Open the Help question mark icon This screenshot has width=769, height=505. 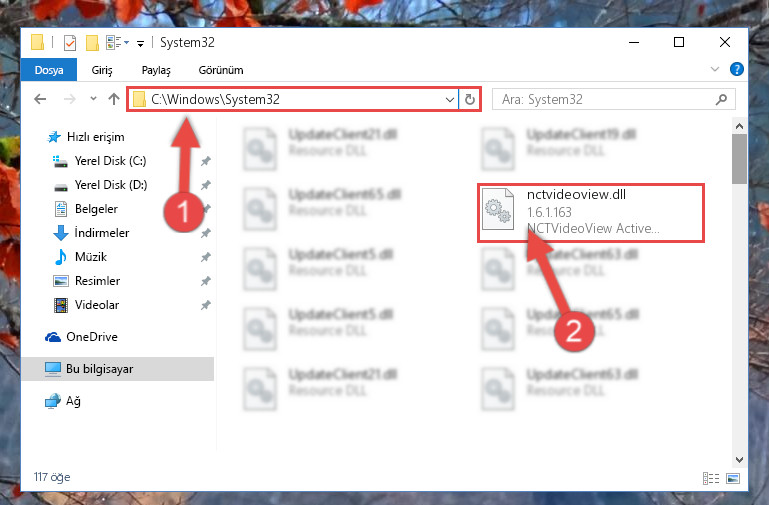(x=736, y=70)
